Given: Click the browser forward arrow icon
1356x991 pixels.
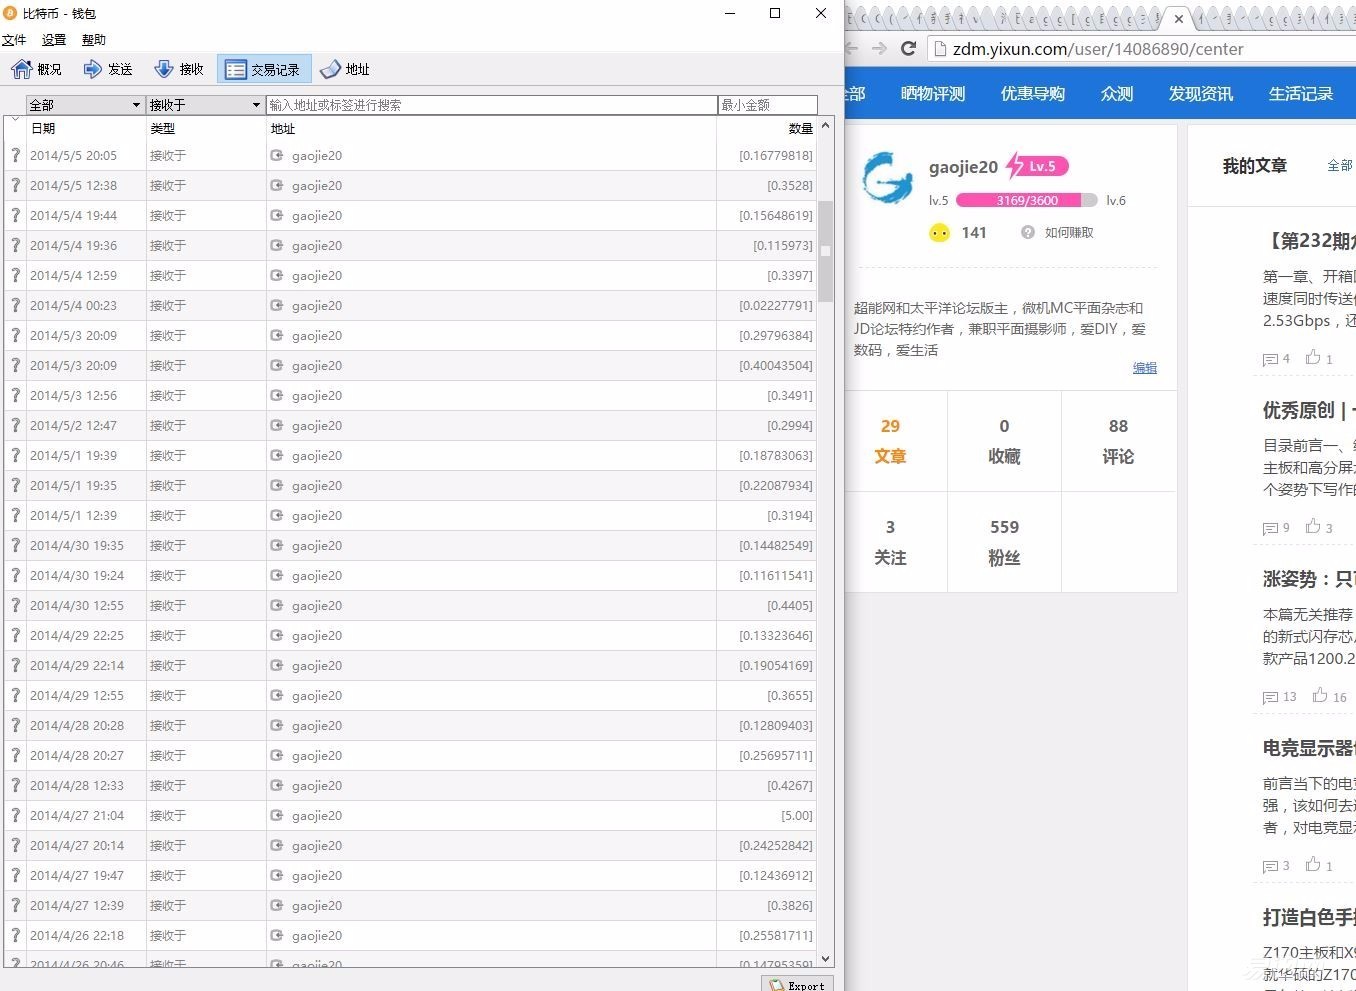Looking at the screenshot, I should click(x=879, y=49).
